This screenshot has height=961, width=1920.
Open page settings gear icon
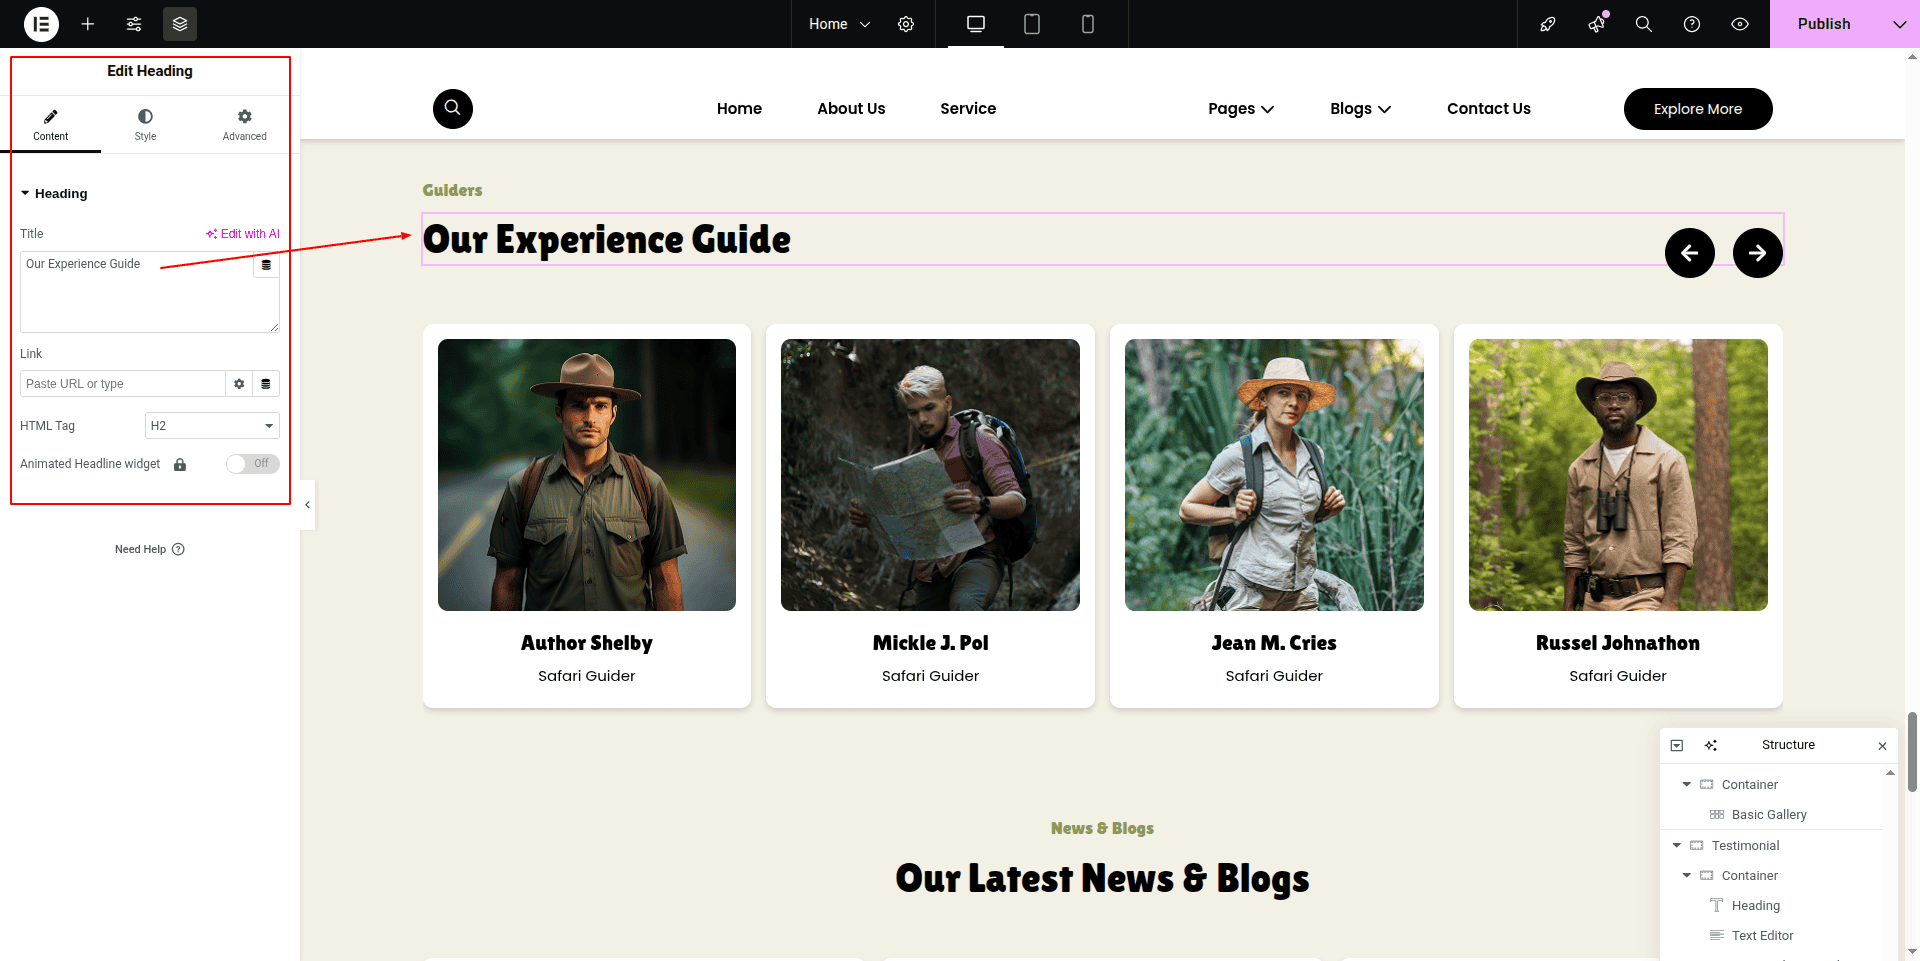tap(906, 24)
